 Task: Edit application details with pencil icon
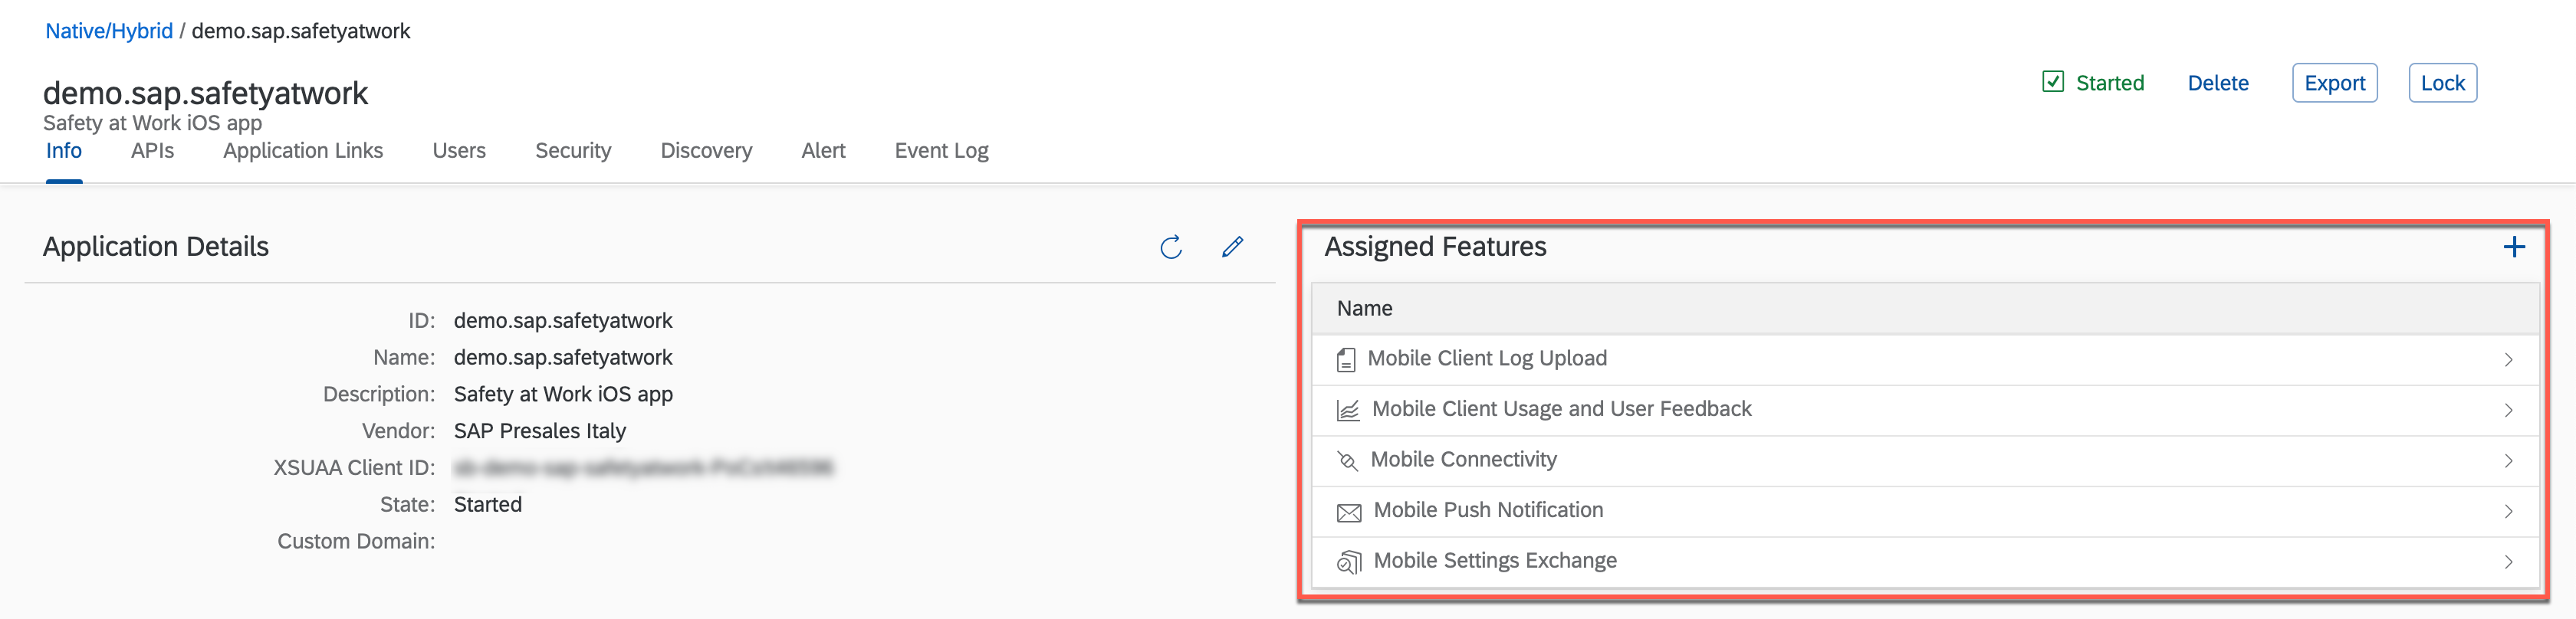tap(1232, 247)
